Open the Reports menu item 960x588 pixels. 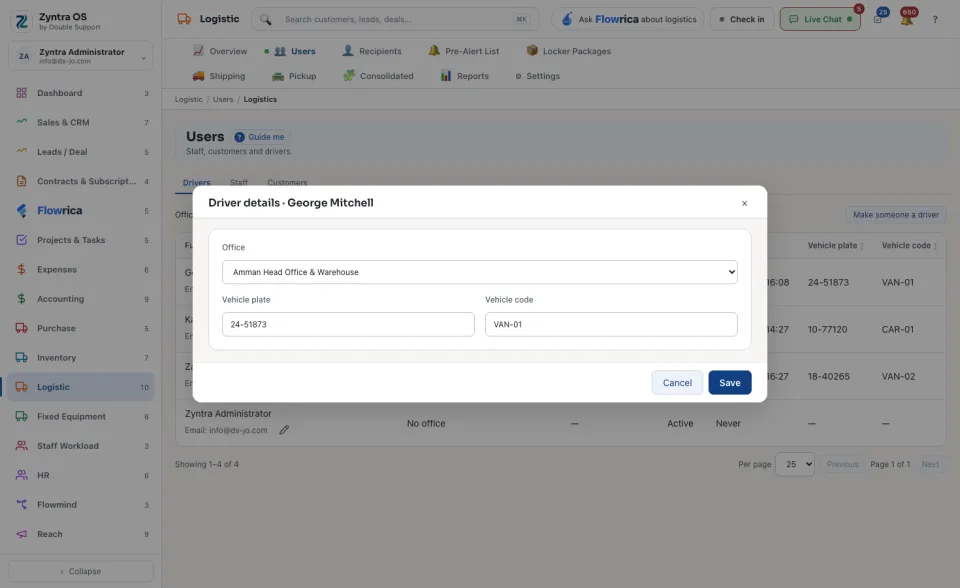[465, 76]
